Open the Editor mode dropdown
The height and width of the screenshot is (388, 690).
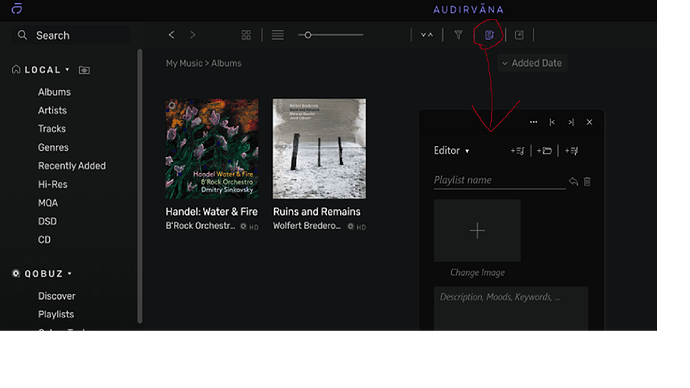tap(451, 150)
